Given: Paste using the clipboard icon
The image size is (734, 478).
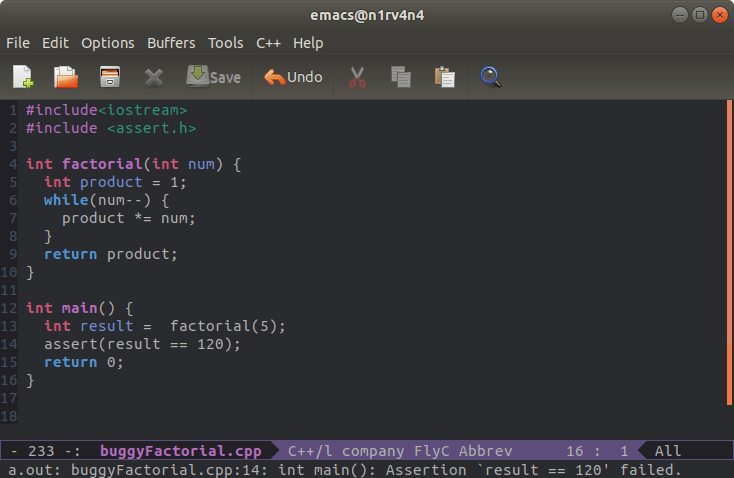Looking at the screenshot, I should click(x=445, y=76).
